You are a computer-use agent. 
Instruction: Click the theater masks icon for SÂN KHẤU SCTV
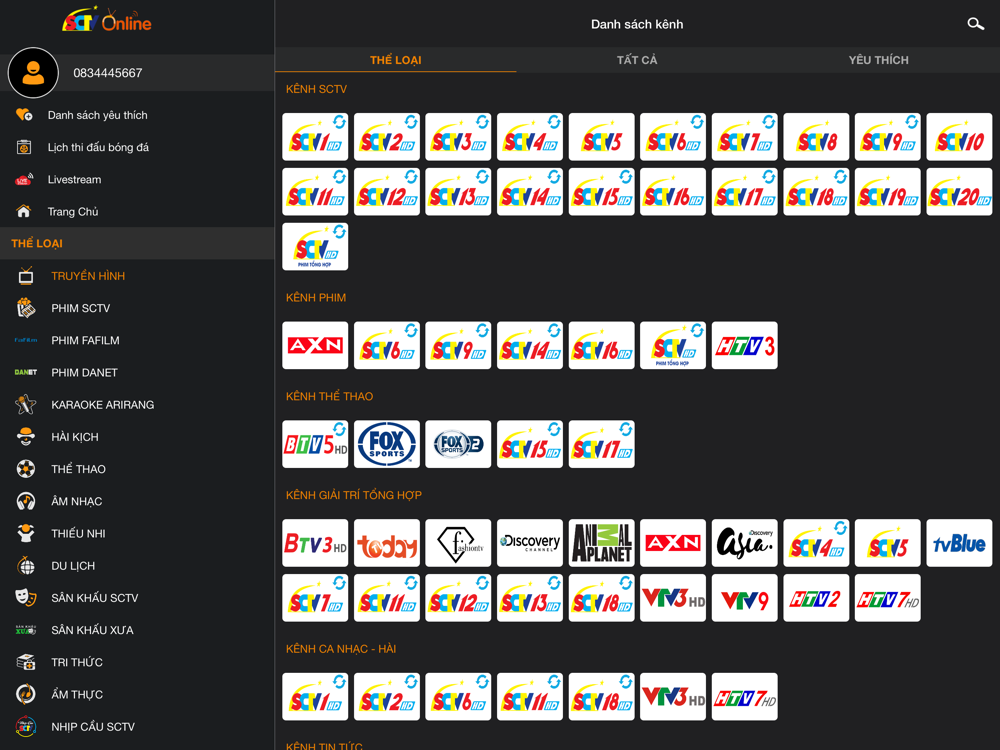tap(26, 597)
